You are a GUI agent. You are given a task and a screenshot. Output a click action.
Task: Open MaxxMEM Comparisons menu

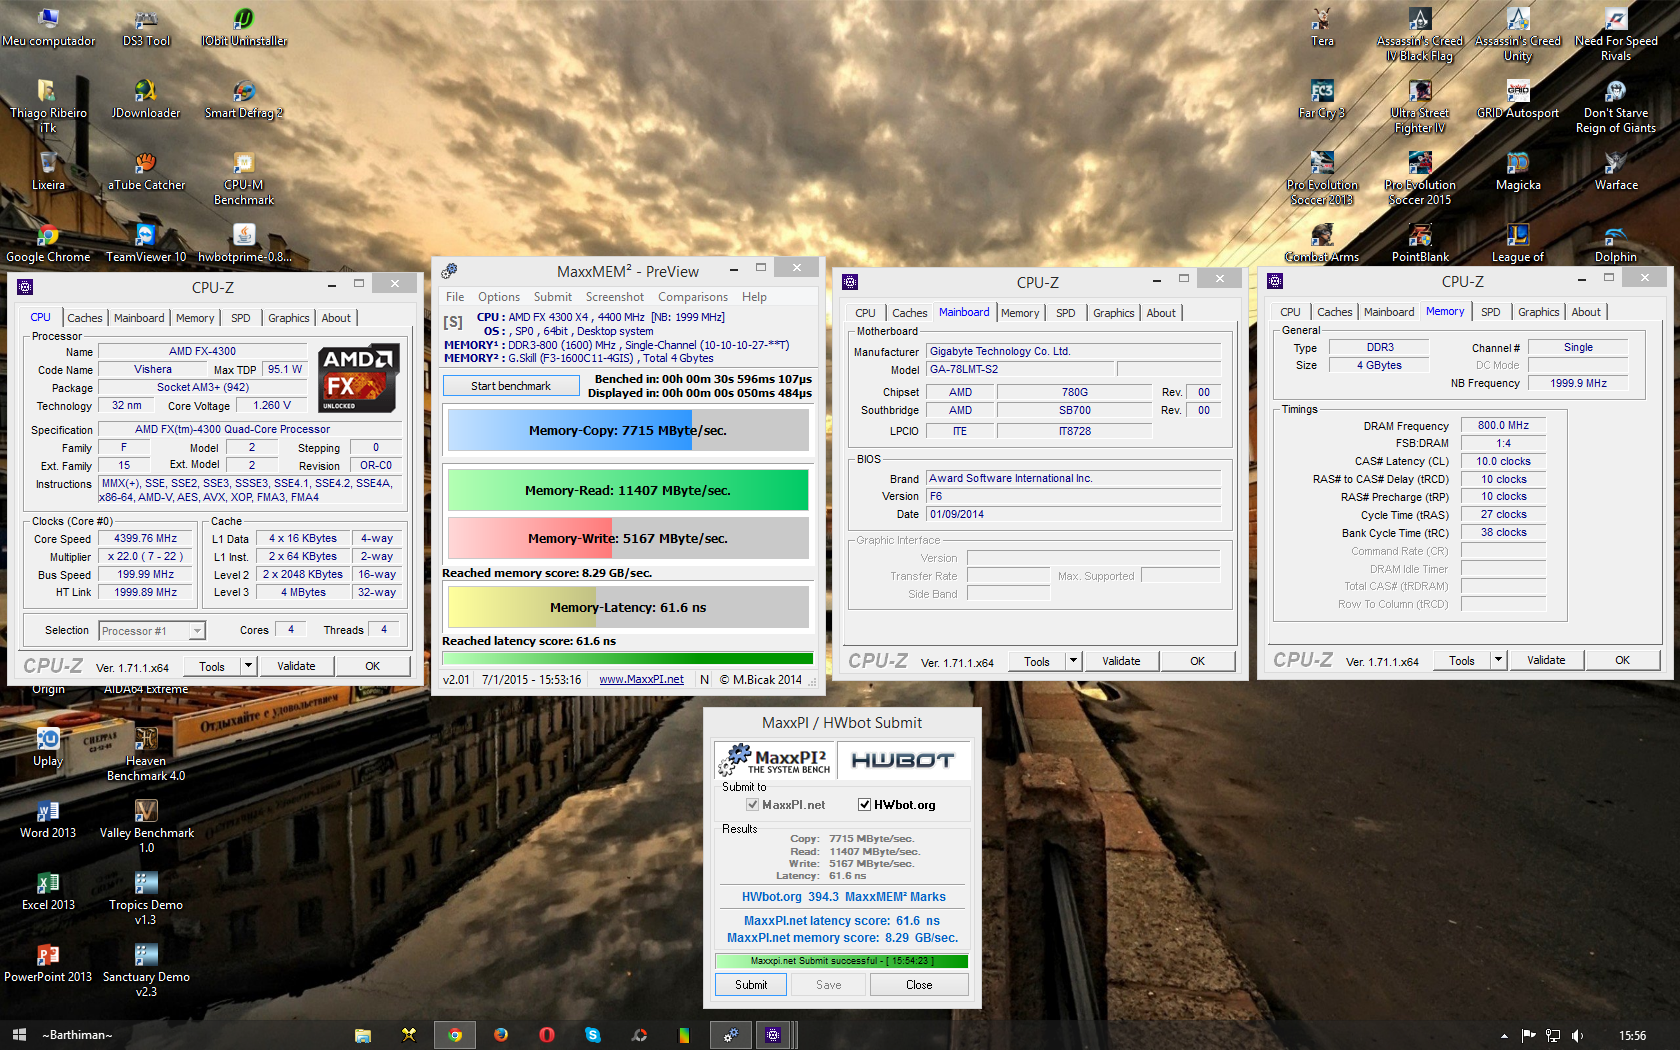click(x=692, y=297)
